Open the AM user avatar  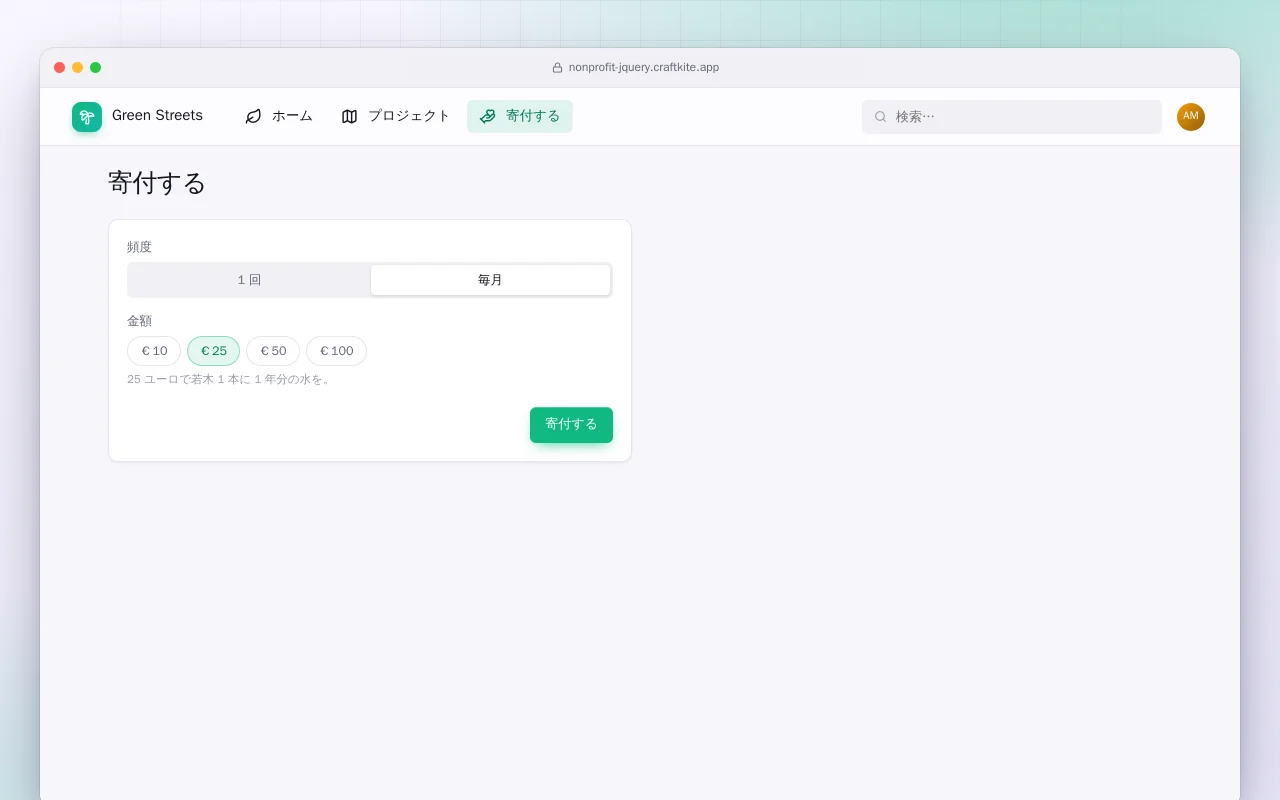click(x=1191, y=117)
